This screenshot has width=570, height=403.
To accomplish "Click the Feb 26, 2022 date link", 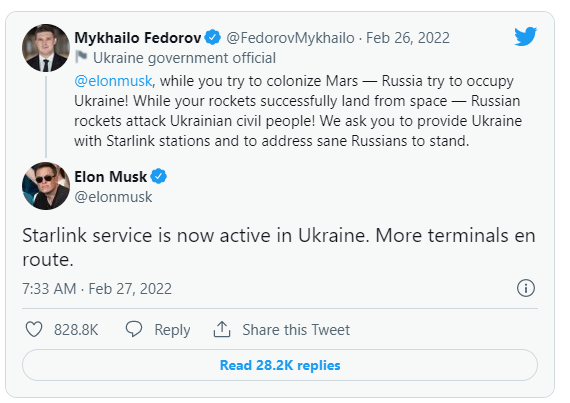I will tap(408, 38).
